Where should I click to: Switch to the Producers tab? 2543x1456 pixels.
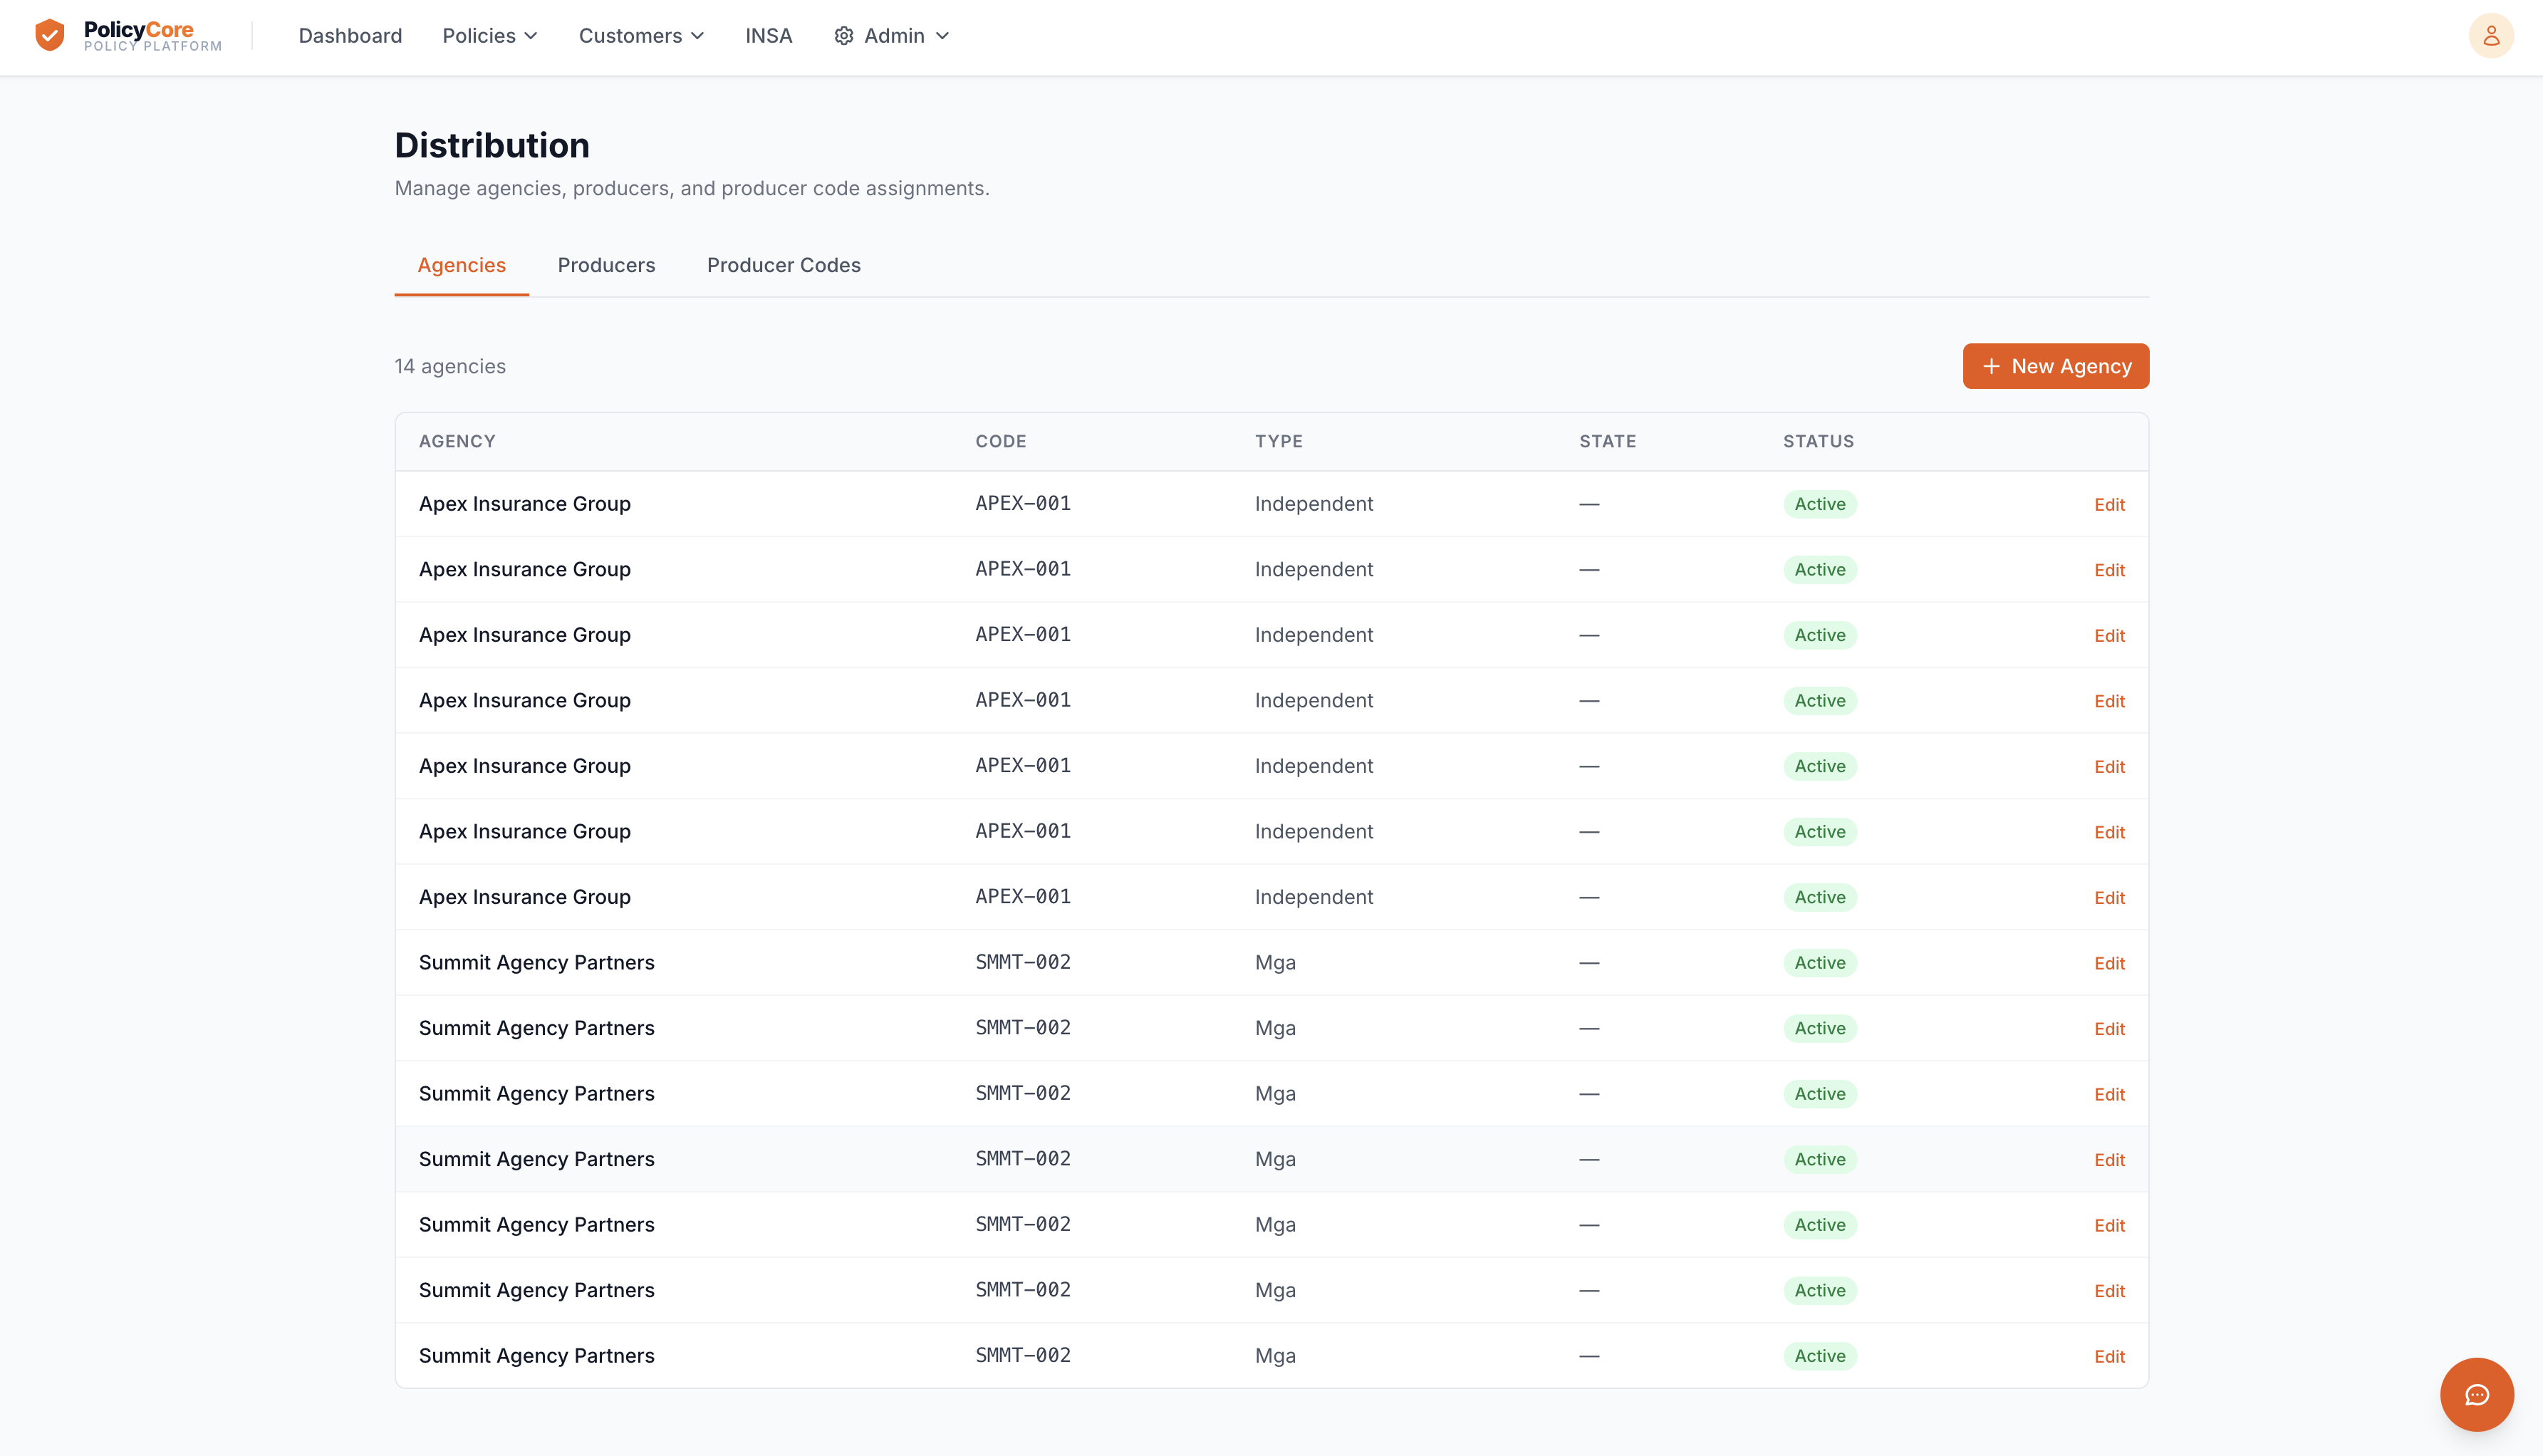(x=606, y=265)
